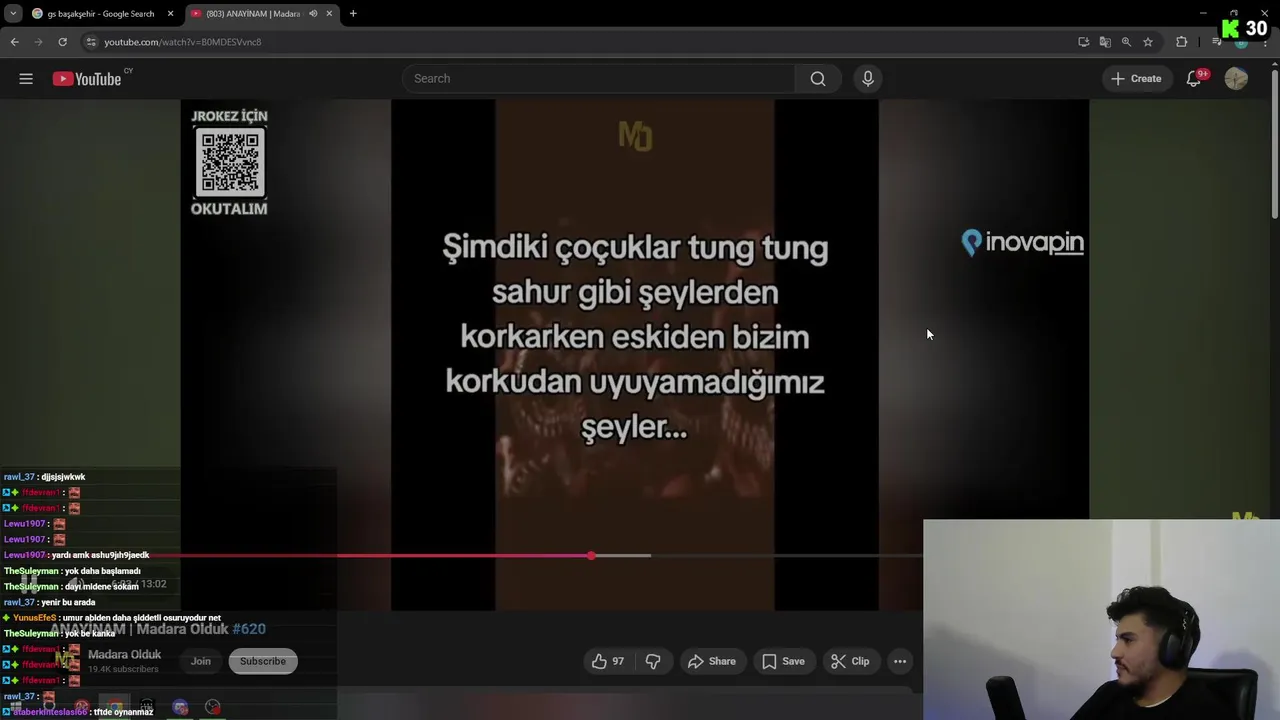Open a new browser tab with plus
This screenshot has width=1280, height=720.
(353, 14)
